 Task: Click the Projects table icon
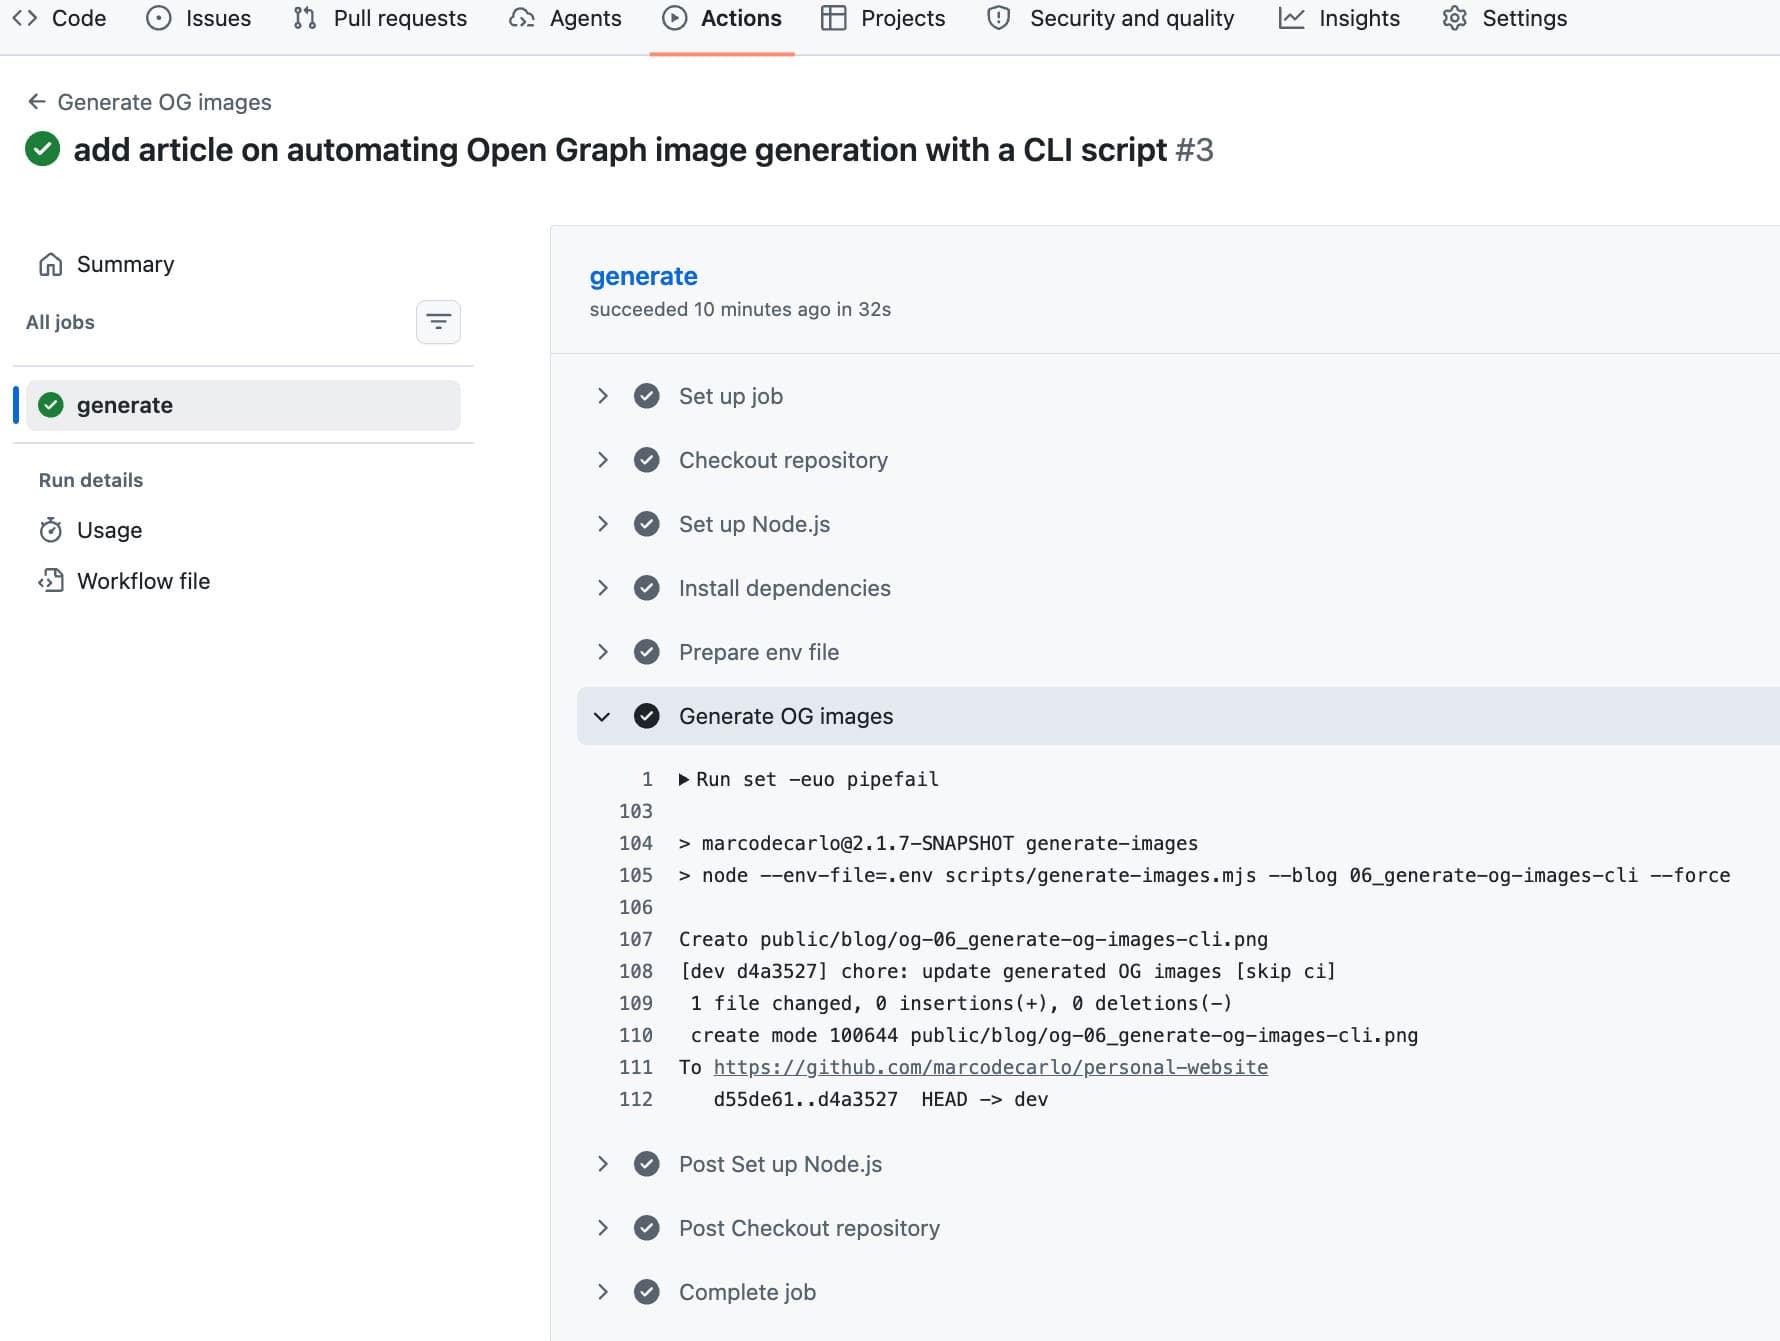pos(834,18)
